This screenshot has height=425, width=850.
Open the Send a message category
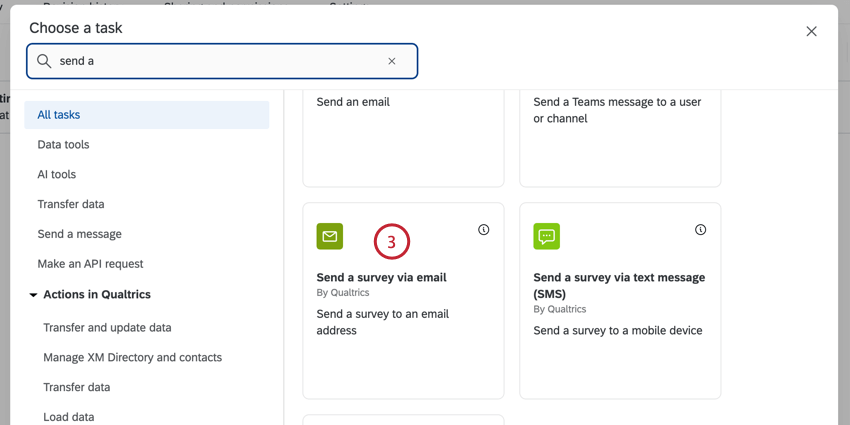[80, 234]
